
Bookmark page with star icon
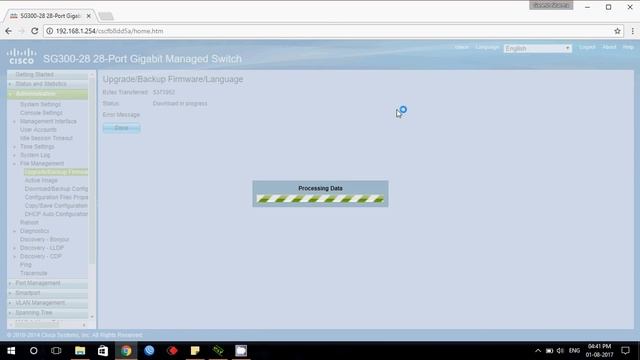pyautogui.click(x=617, y=31)
